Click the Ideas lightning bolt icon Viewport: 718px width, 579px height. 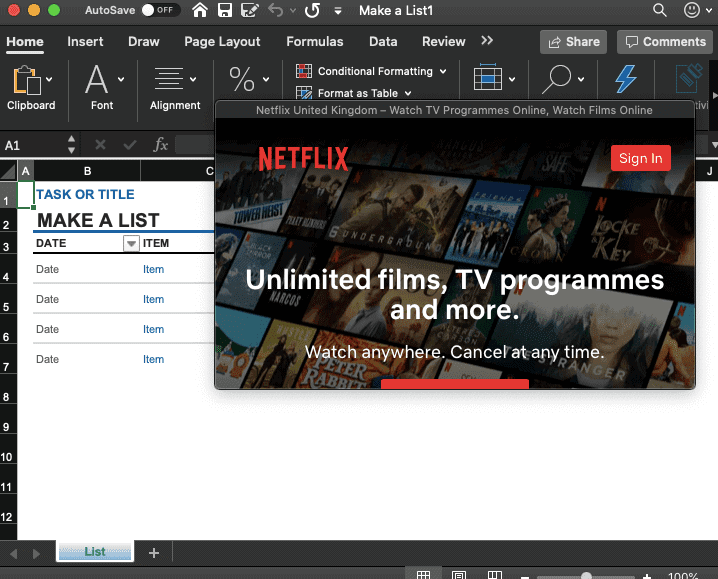click(x=626, y=79)
